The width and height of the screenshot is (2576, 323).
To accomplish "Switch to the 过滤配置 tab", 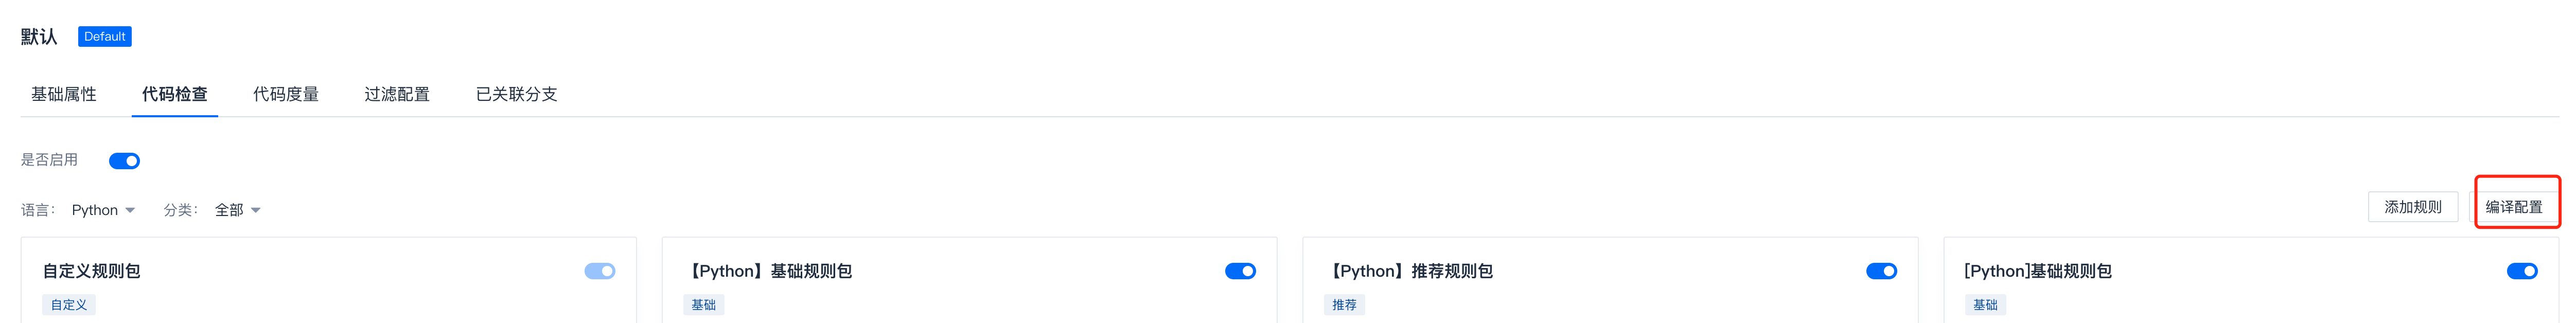I will point(398,94).
